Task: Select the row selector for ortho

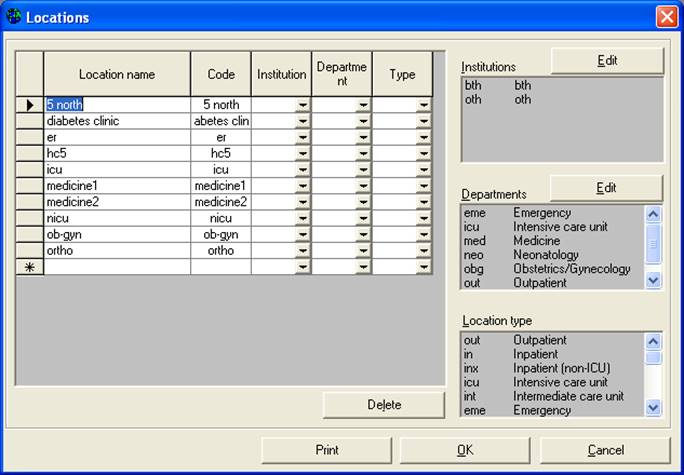Action: 30,251
